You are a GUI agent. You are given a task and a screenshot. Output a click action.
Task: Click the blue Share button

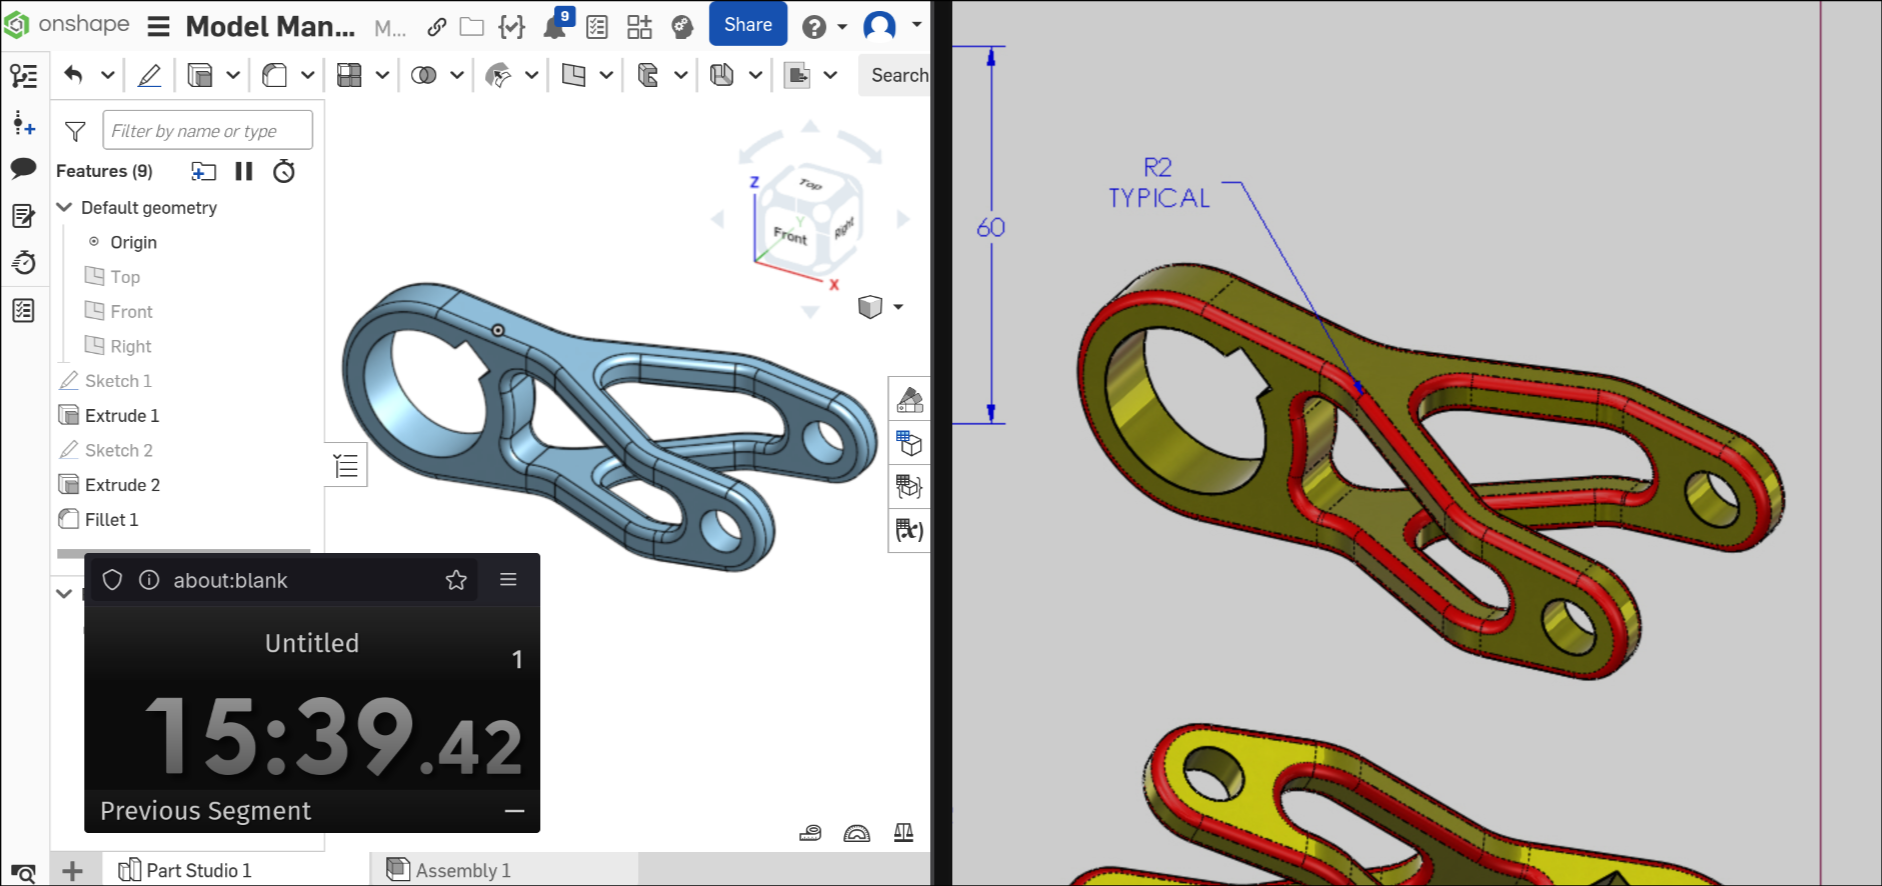pyautogui.click(x=747, y=25)
